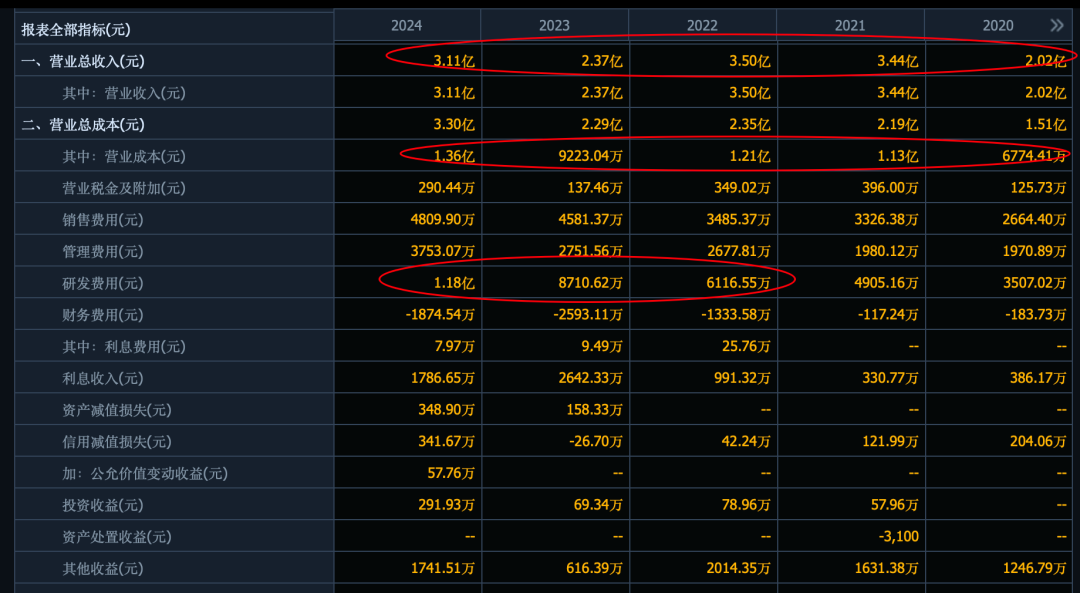1080x593 pixels.
Task: Select the 管理费用(元) row label
Action: tap(103, 251)
